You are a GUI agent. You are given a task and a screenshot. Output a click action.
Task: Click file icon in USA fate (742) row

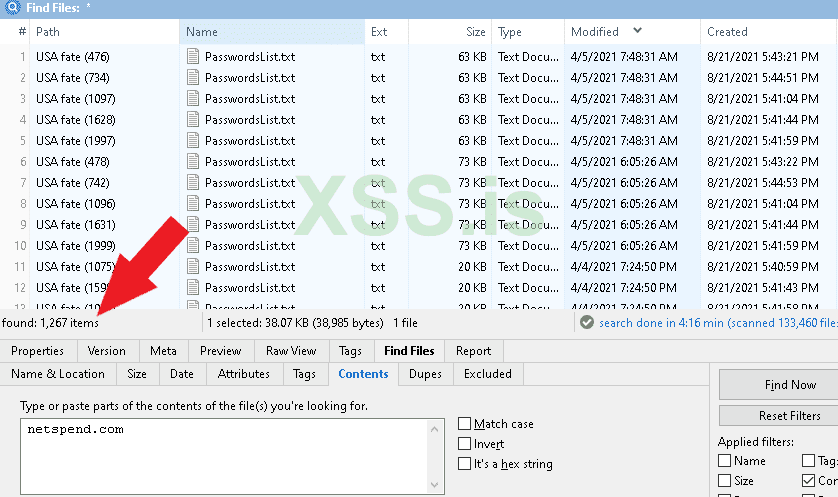click(x=193, y=182)
